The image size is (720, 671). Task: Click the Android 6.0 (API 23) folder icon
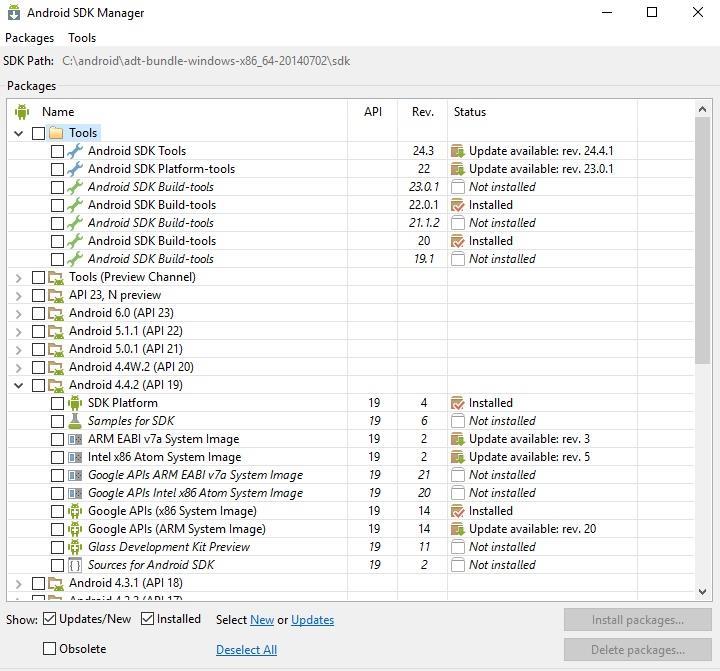pos(56,313)
